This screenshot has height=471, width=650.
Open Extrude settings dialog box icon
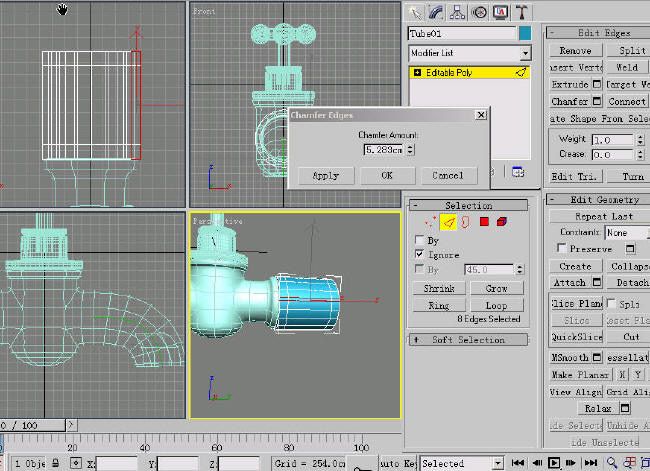pyautogui.click(x=597, y=84)
